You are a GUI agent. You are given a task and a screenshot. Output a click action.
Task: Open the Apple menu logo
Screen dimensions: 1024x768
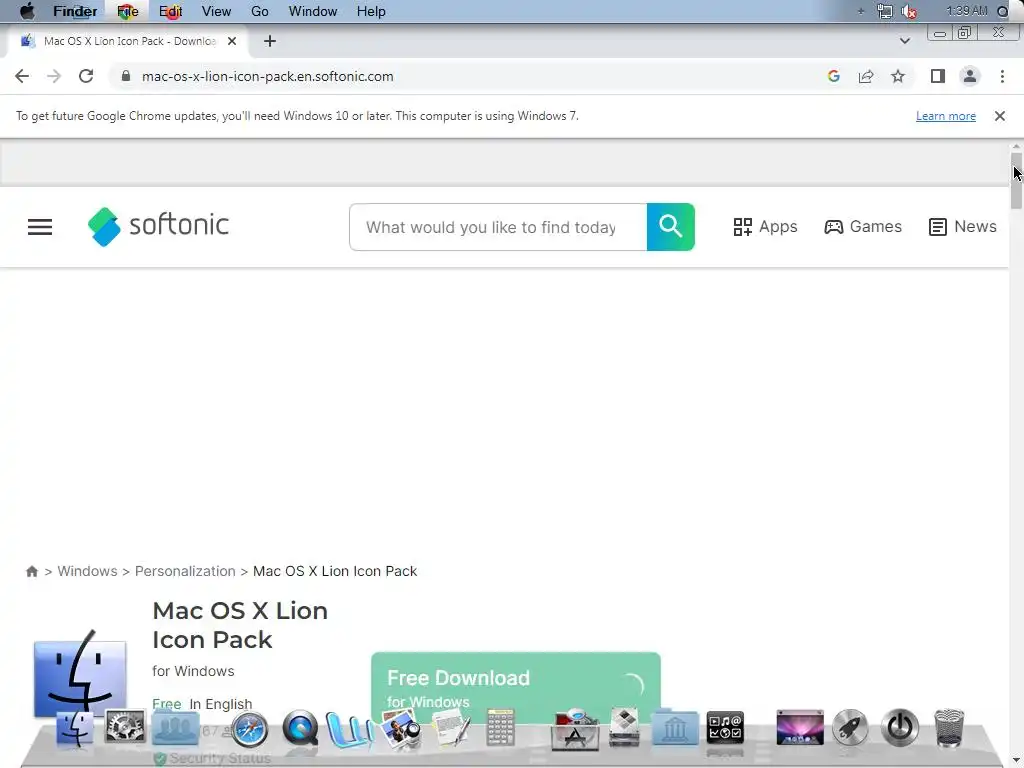pos(27,11)
